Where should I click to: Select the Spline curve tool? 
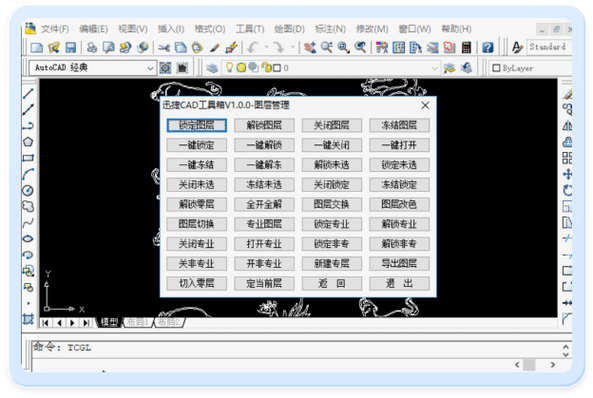28,222
